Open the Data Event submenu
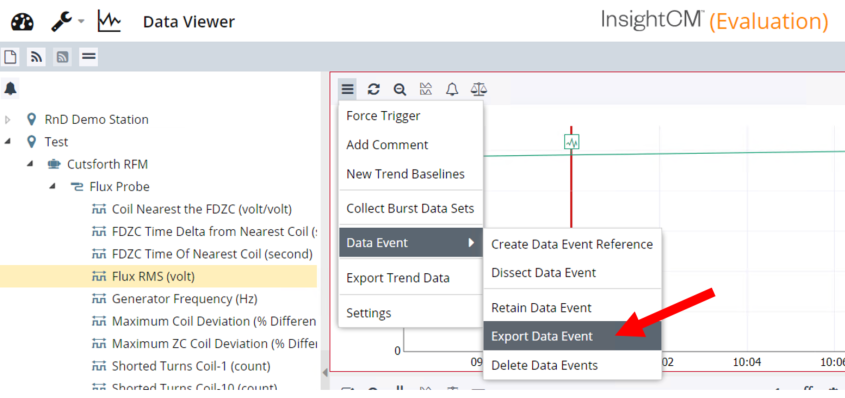 411,243
